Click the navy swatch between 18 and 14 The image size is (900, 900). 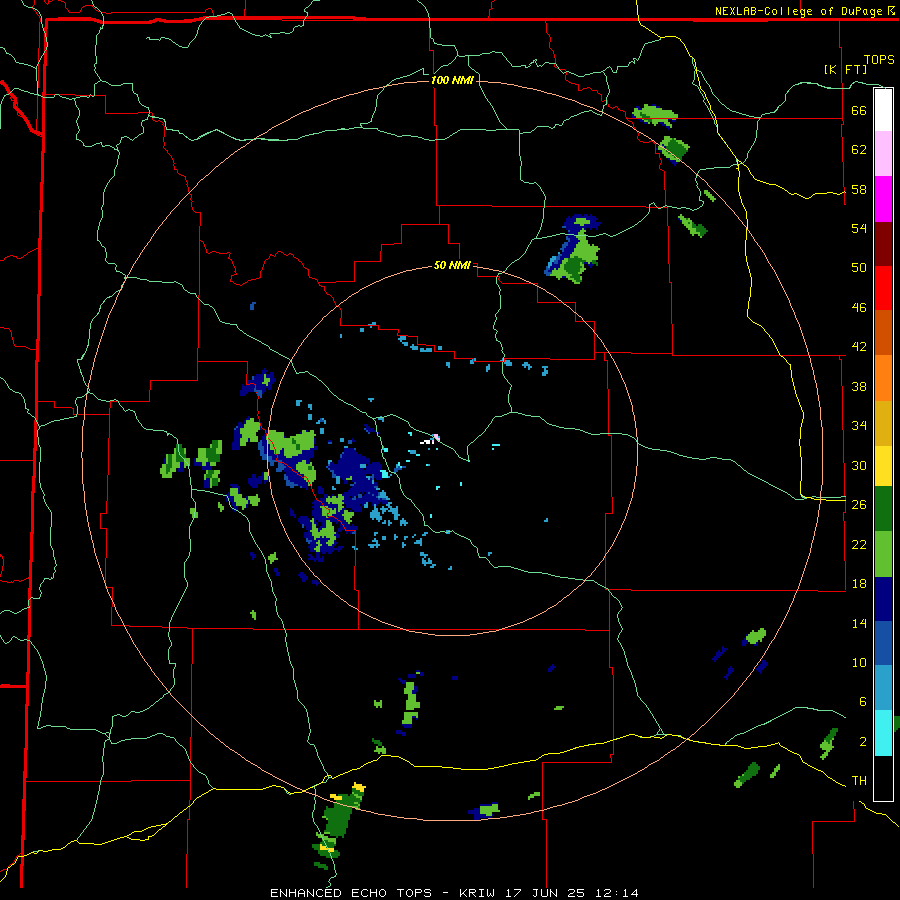883,599
